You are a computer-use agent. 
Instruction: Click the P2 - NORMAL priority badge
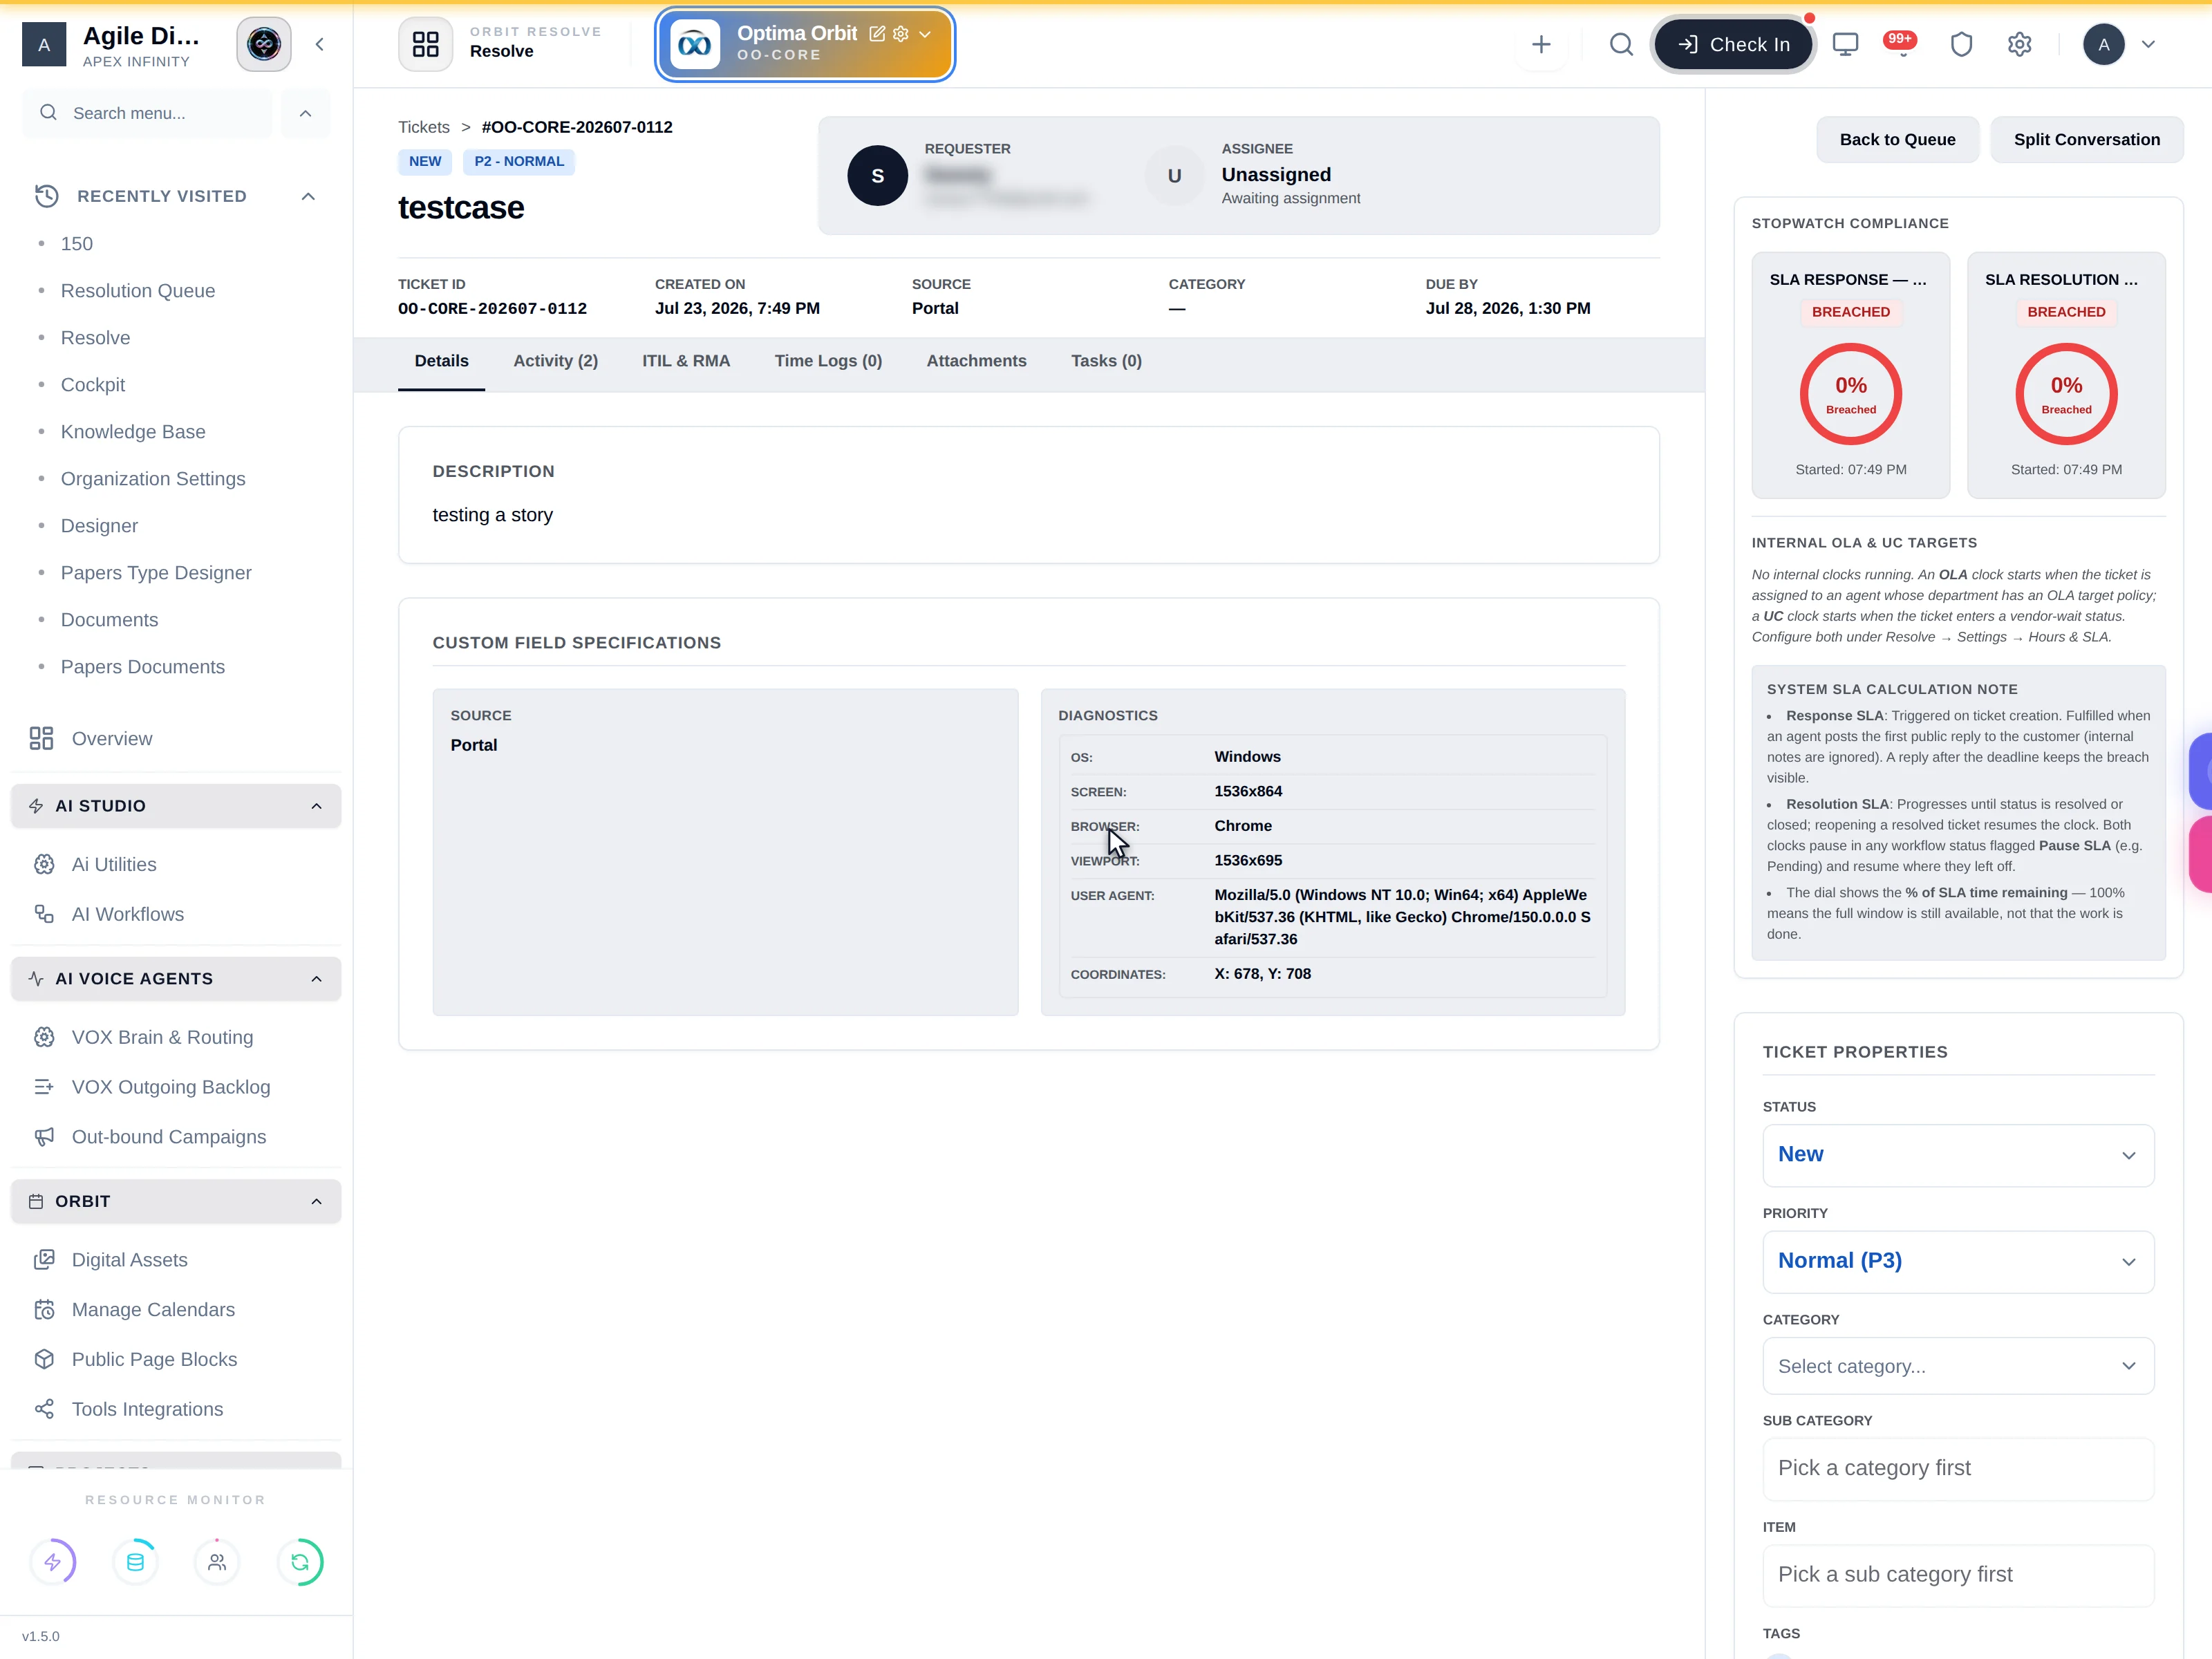tap(519, 161)
